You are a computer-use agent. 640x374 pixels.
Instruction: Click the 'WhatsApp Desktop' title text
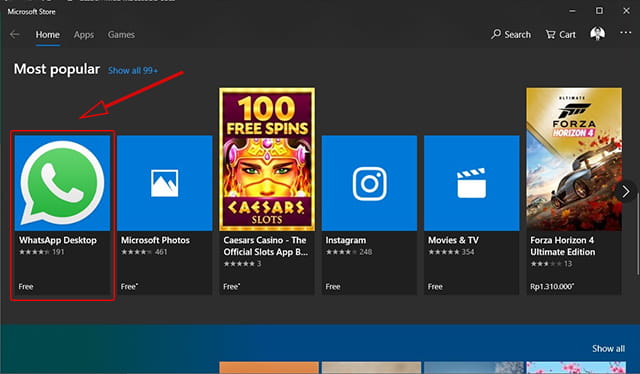[x=58, y=240]
